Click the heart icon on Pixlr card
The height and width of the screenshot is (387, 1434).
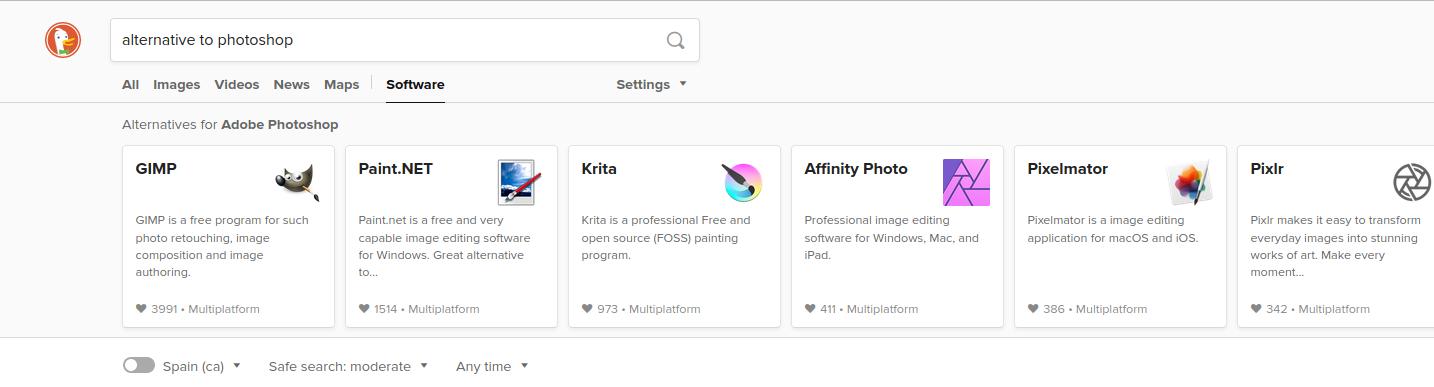click(1256, 309)
